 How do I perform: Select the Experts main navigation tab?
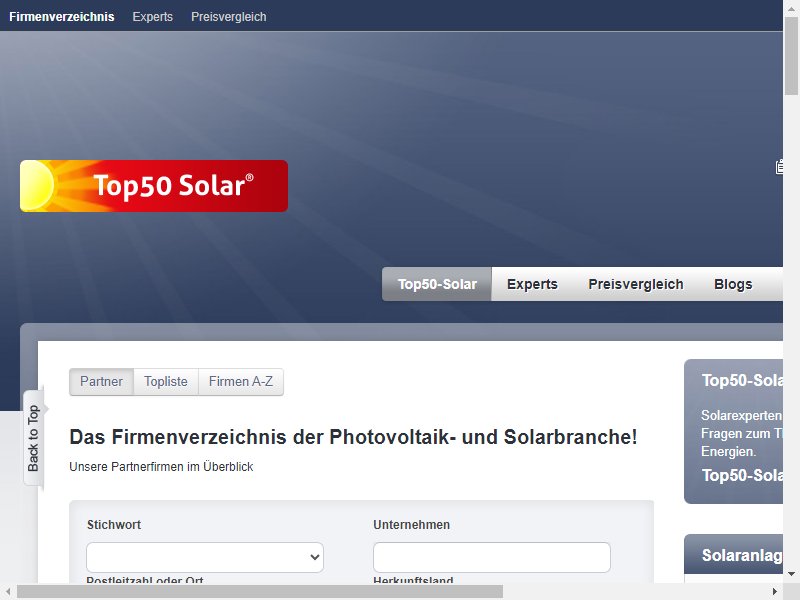point(532,284)
